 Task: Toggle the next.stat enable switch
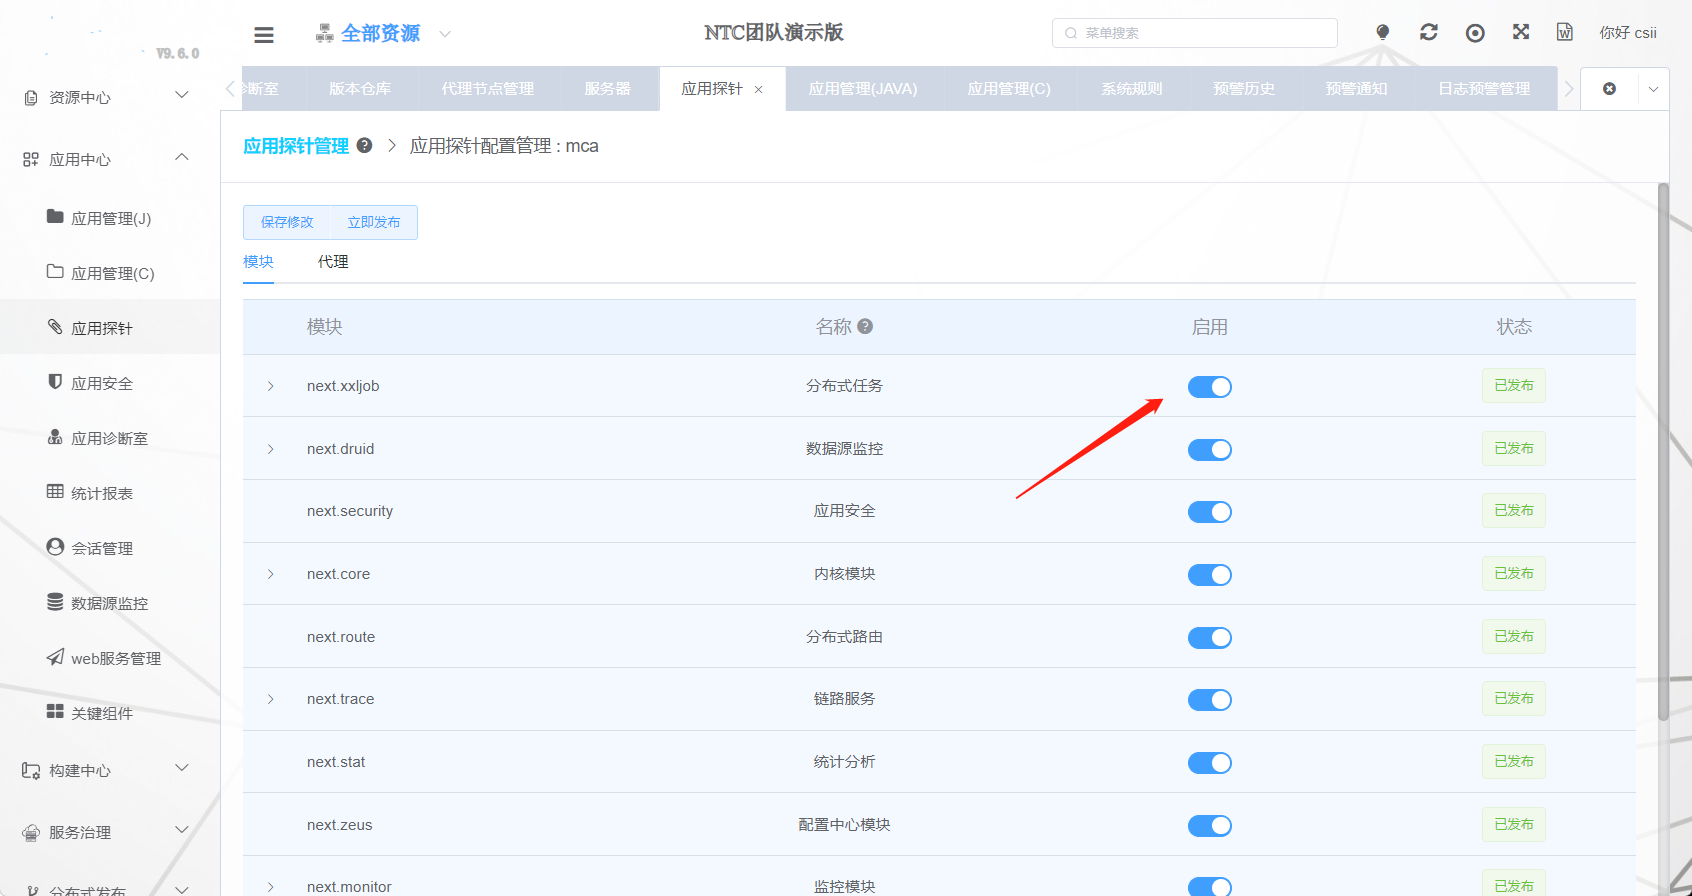[x=1209, y=763]
